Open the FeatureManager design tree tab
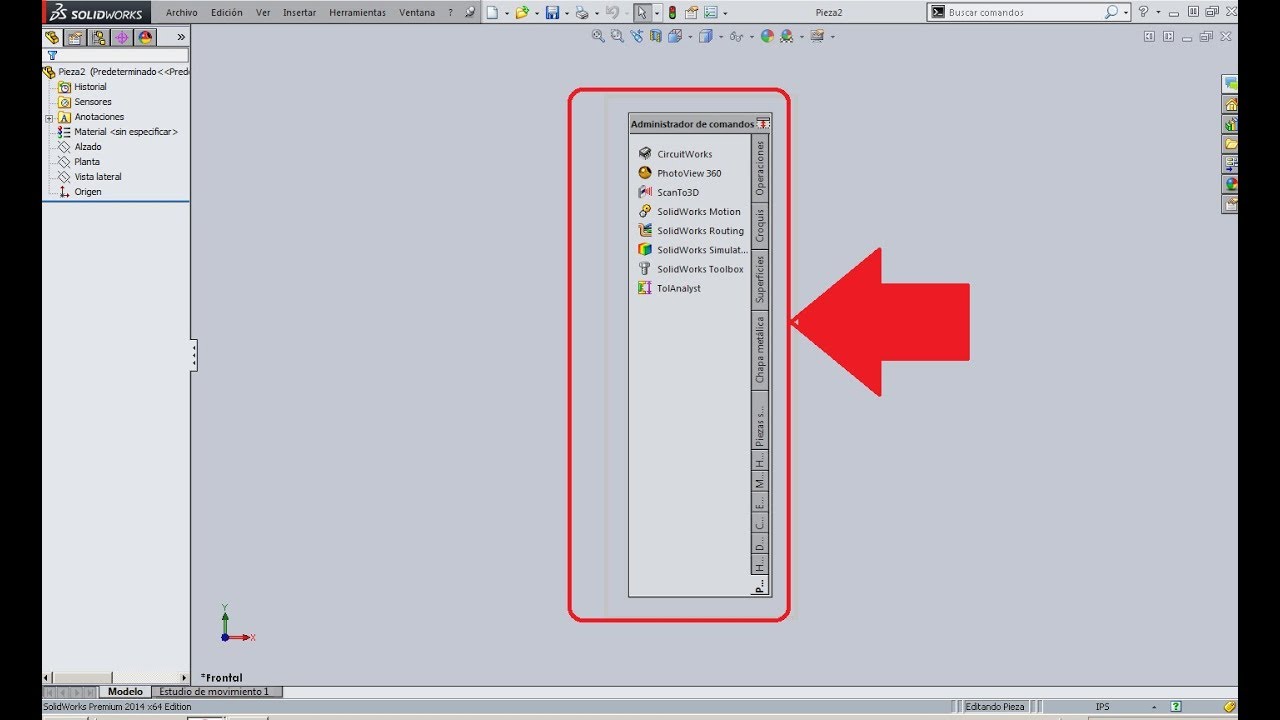 [52, 37]
